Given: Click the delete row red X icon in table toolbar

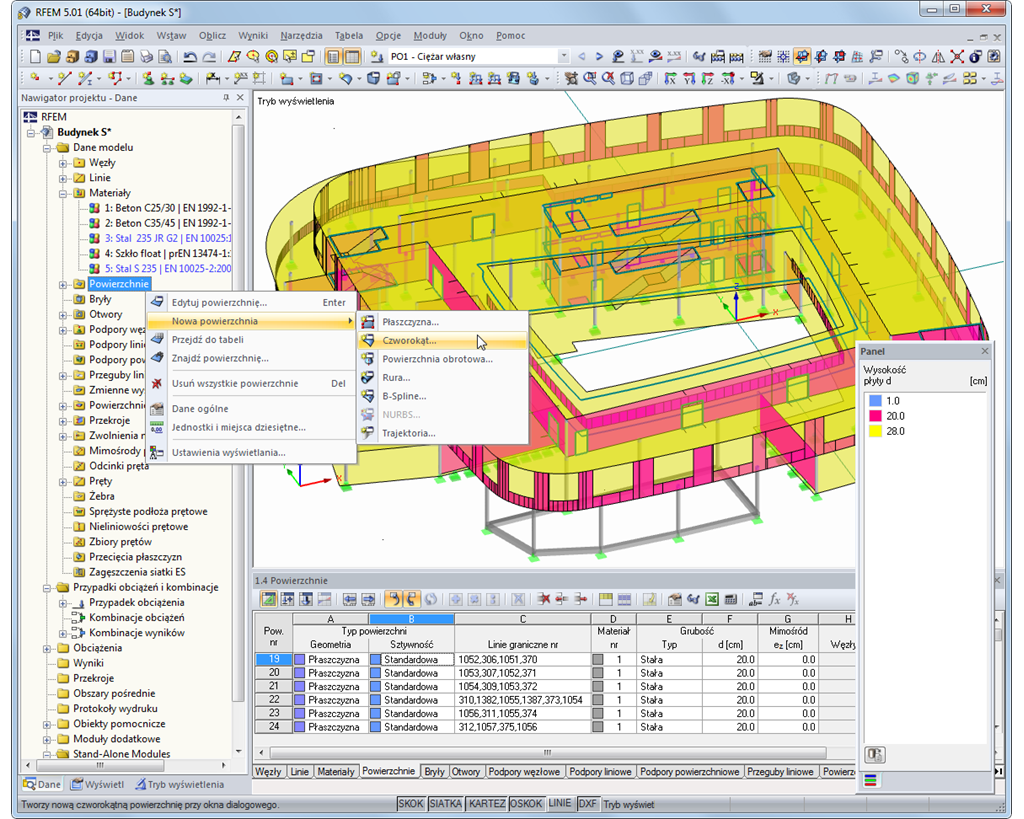Looking at the screenshot, I should click(543, 599).
